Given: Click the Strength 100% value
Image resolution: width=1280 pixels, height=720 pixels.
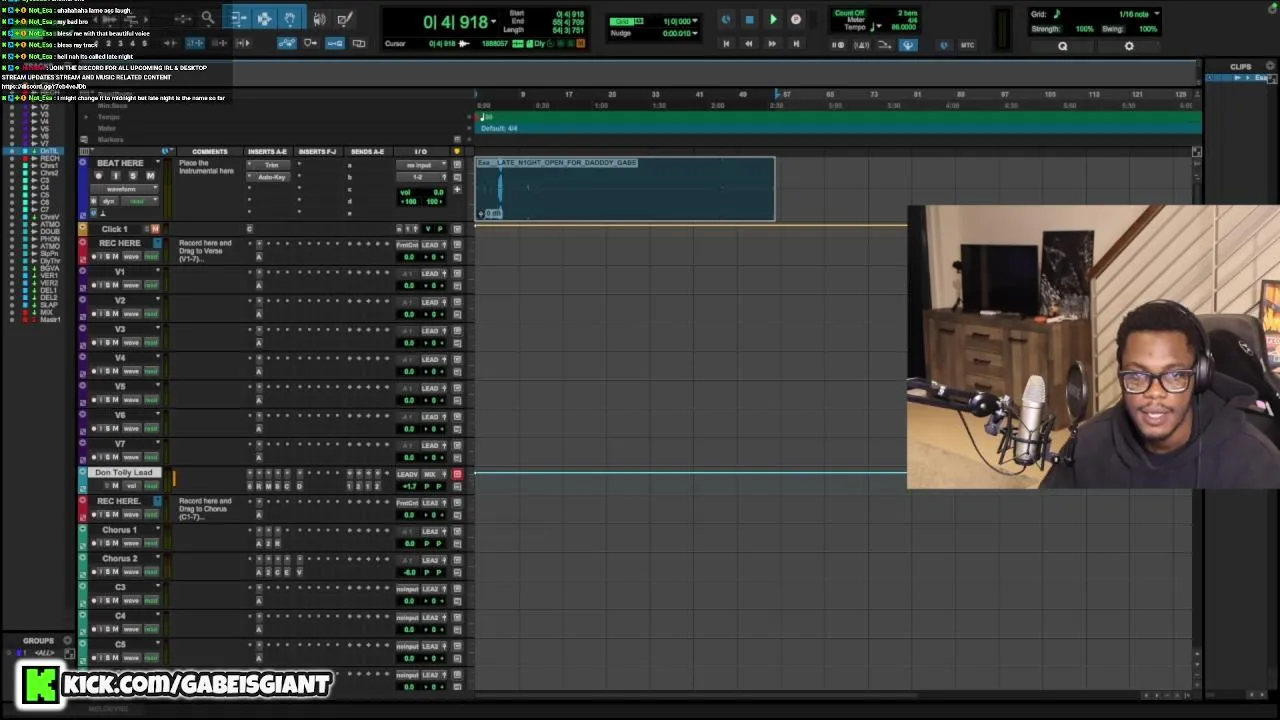Looking at the screenshot, I should click(1084, 29).
